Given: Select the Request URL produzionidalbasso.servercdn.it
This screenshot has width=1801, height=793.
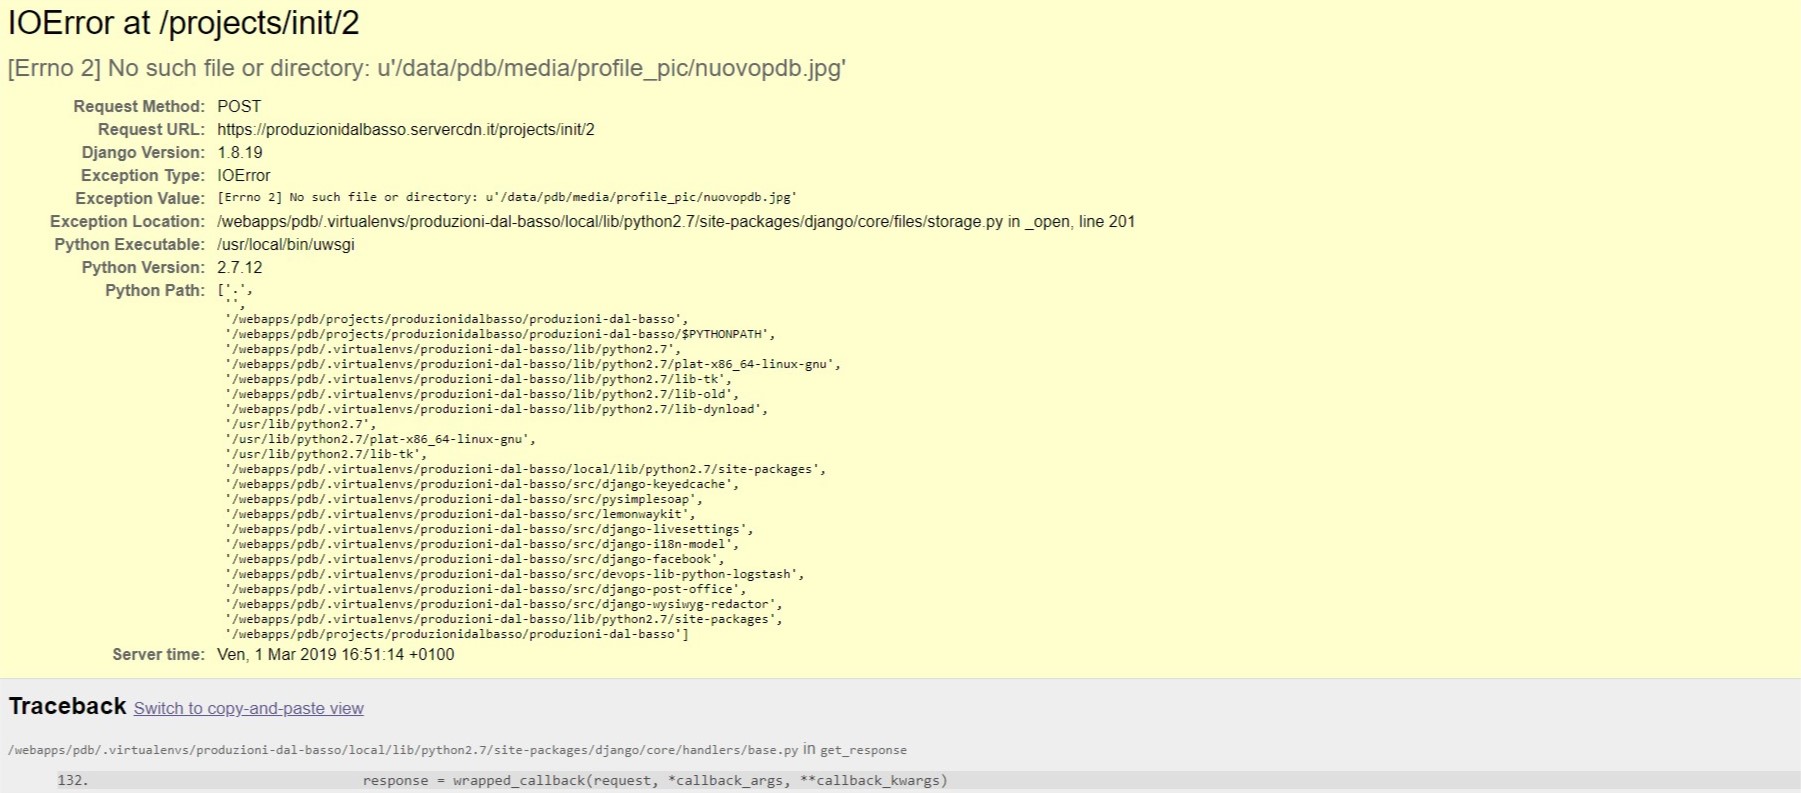Looking at the screenshot, I should [x=406, y=129].
